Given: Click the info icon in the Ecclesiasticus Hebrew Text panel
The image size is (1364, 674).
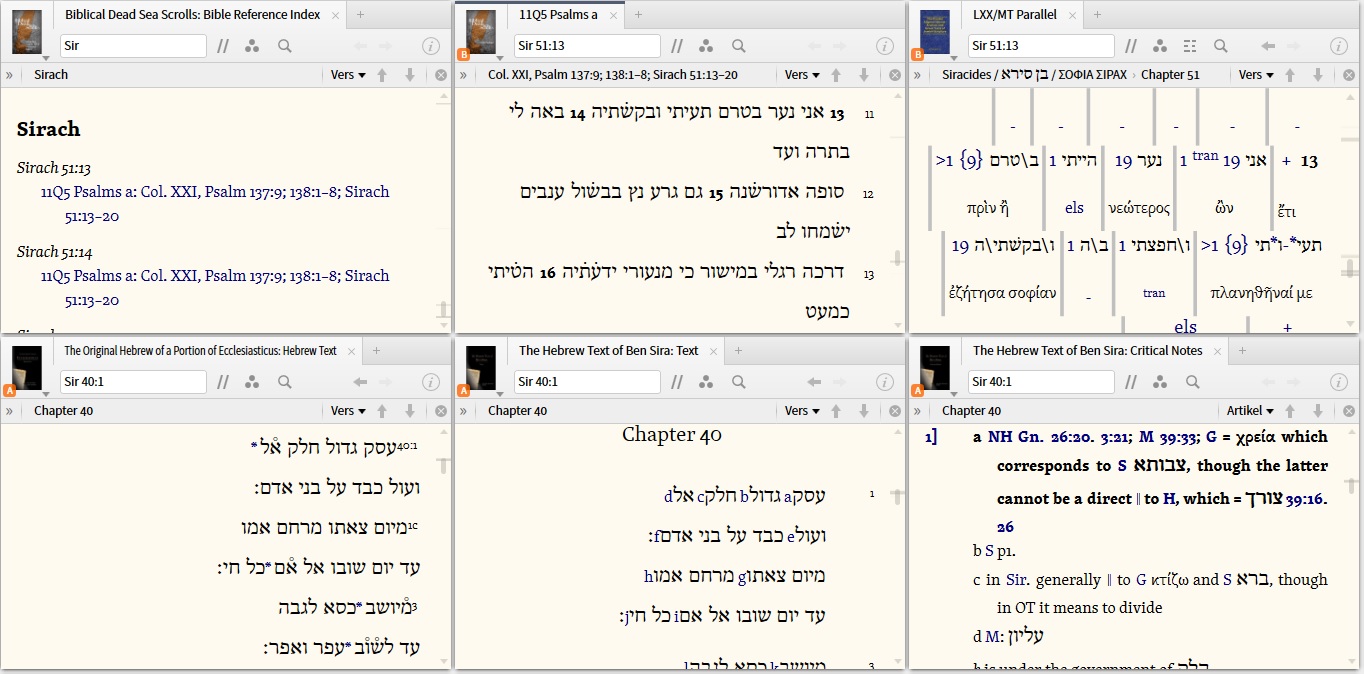Looking at the screenshot, I should point(431,382).
